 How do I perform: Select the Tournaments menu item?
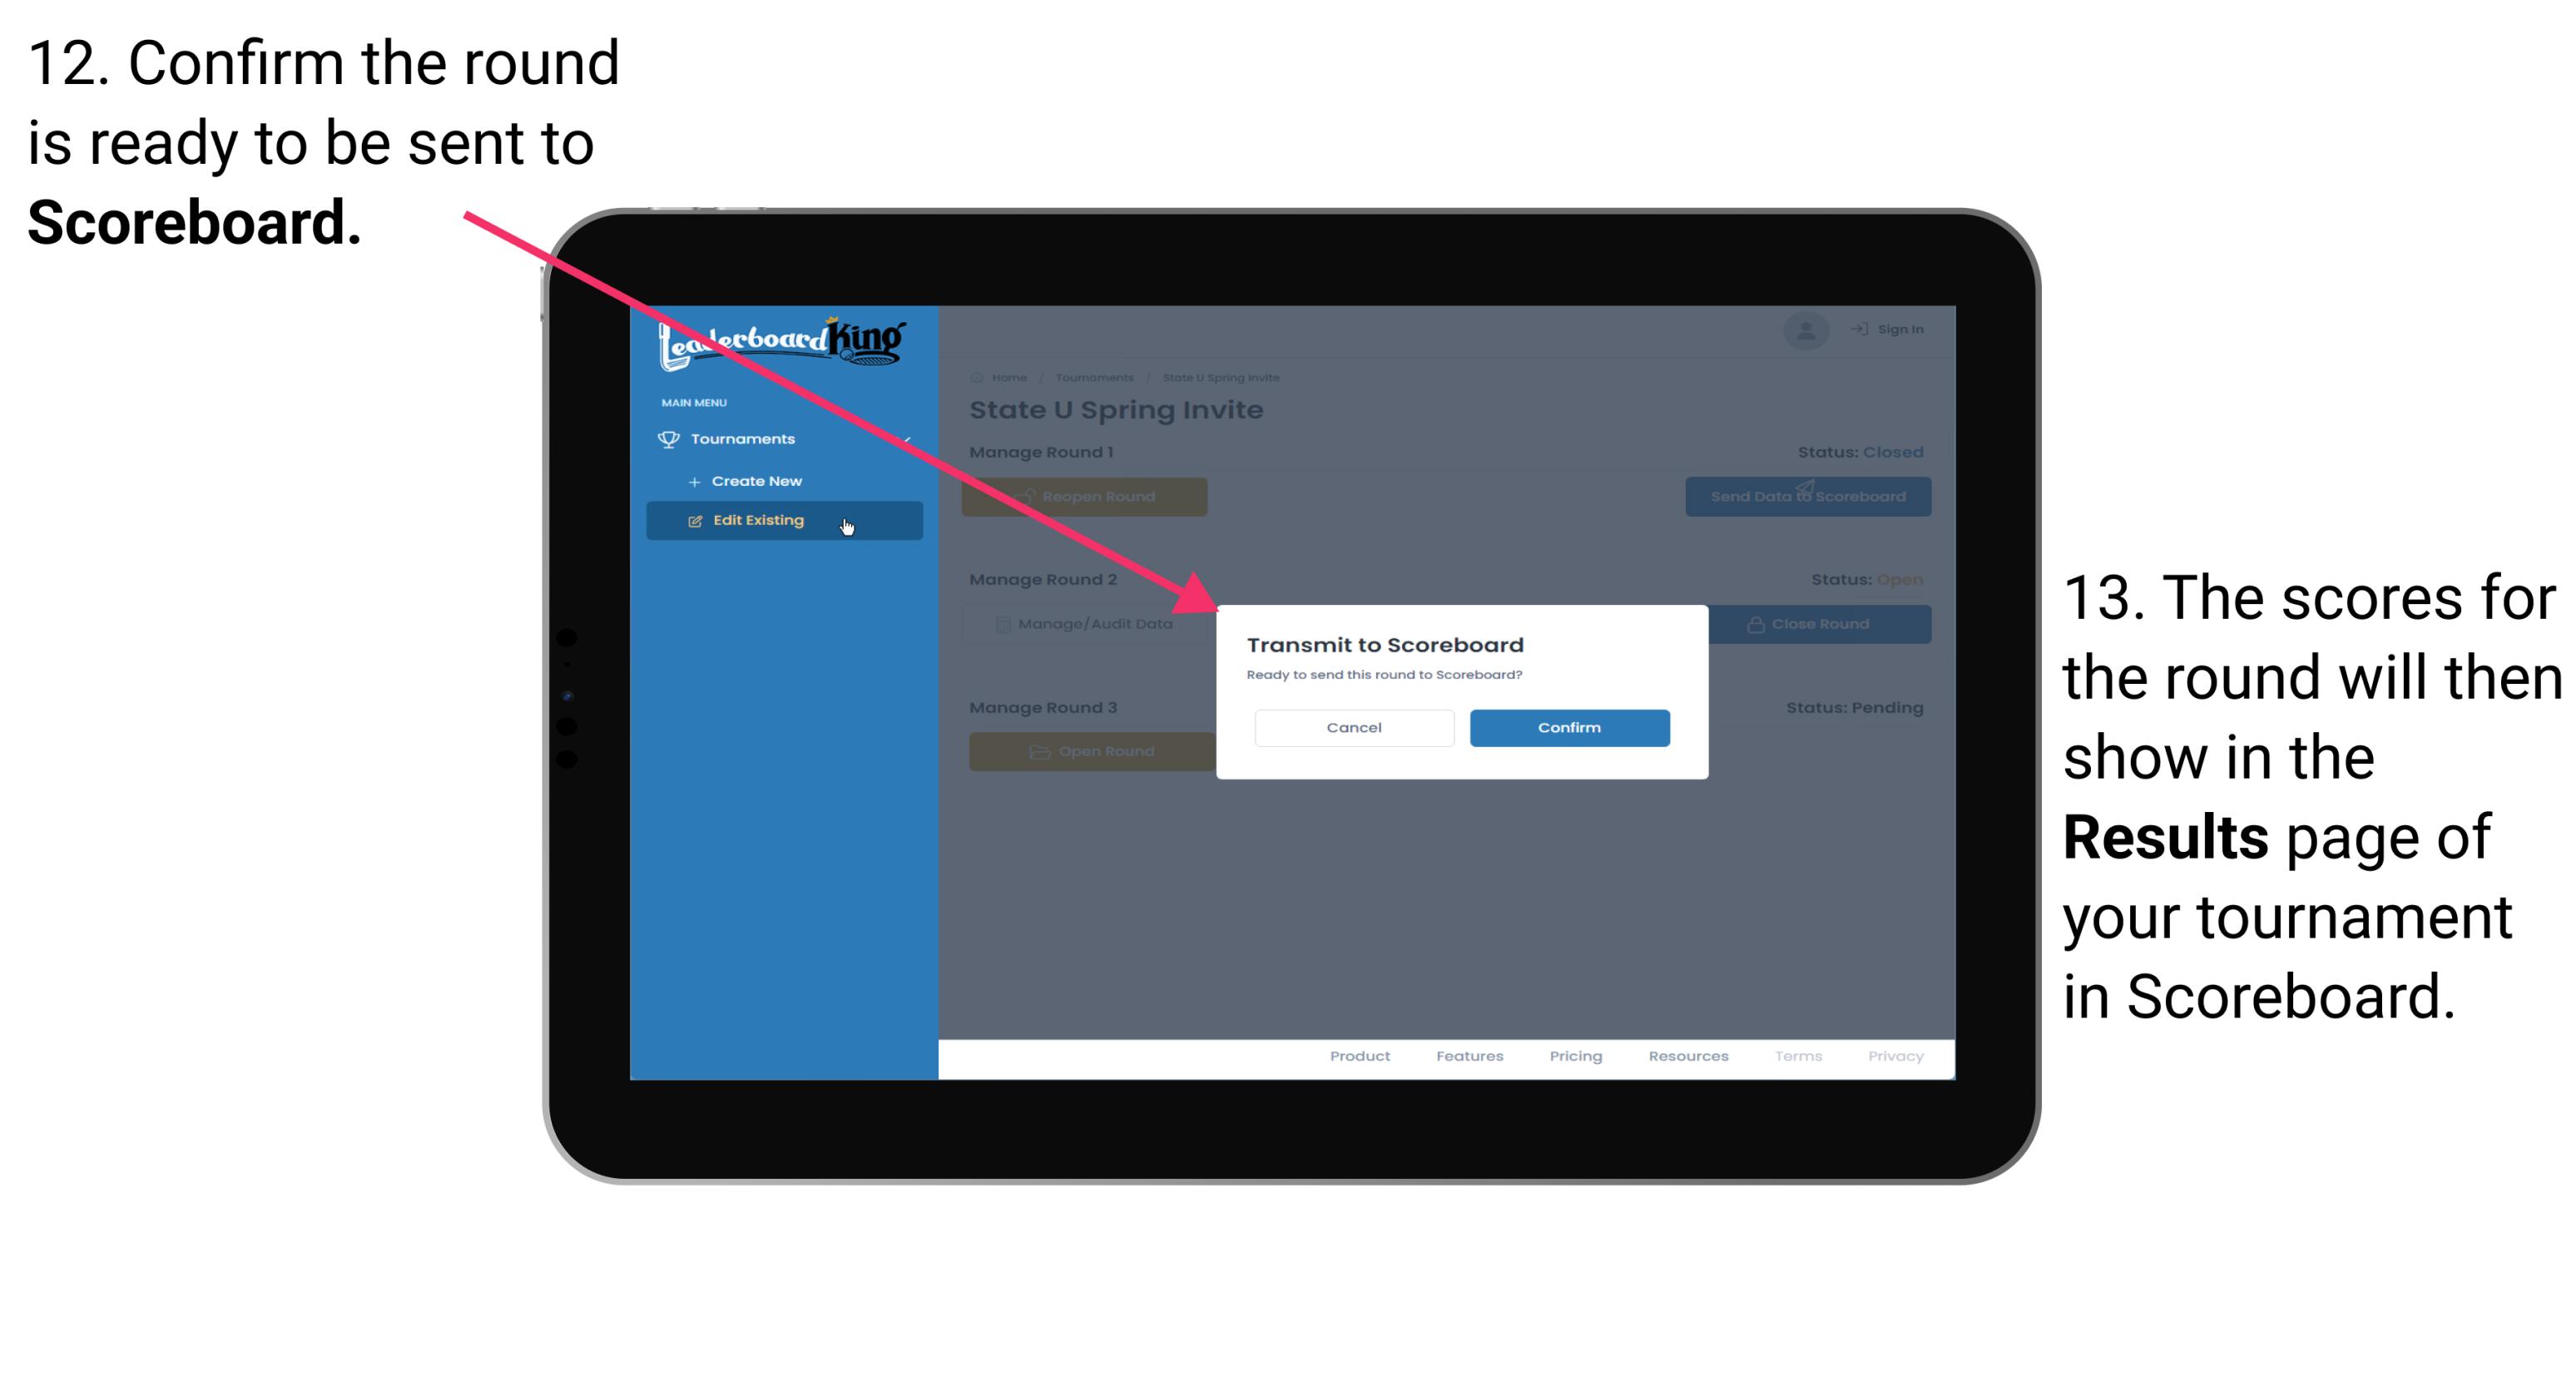(x=745, y=437)
